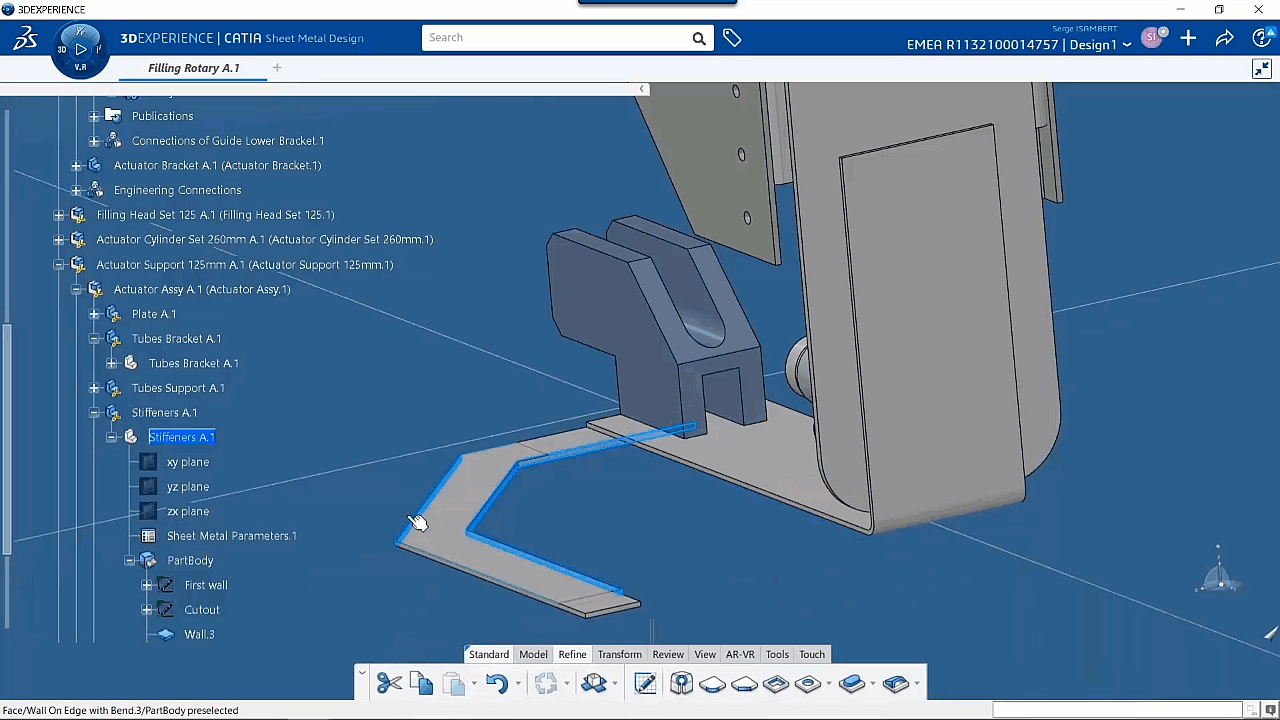Open the Transform tab
The height and width of the screenshot is (720, 1280).
click(x=620, y=654)
